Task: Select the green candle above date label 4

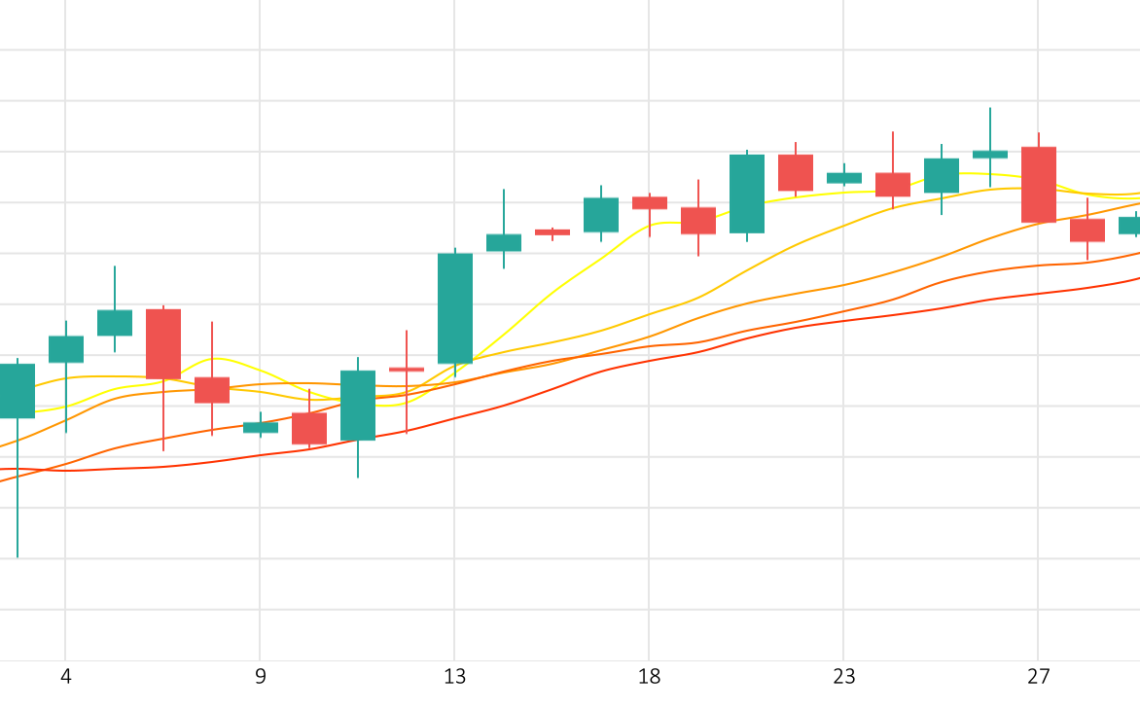Action: coord(66,349)
